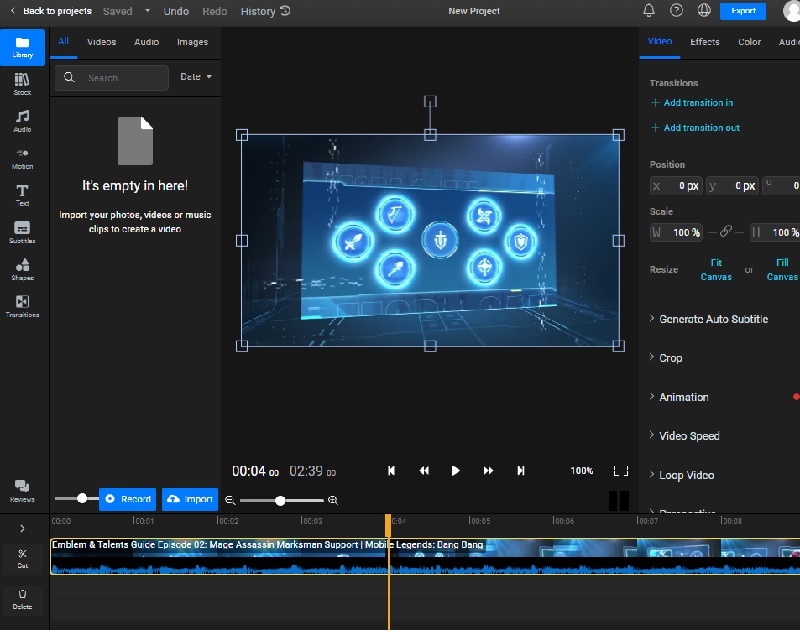The height and width of the screenshot is (632, 800).
Task: Open the Subtitles panel
Action: tap(22, 232)
